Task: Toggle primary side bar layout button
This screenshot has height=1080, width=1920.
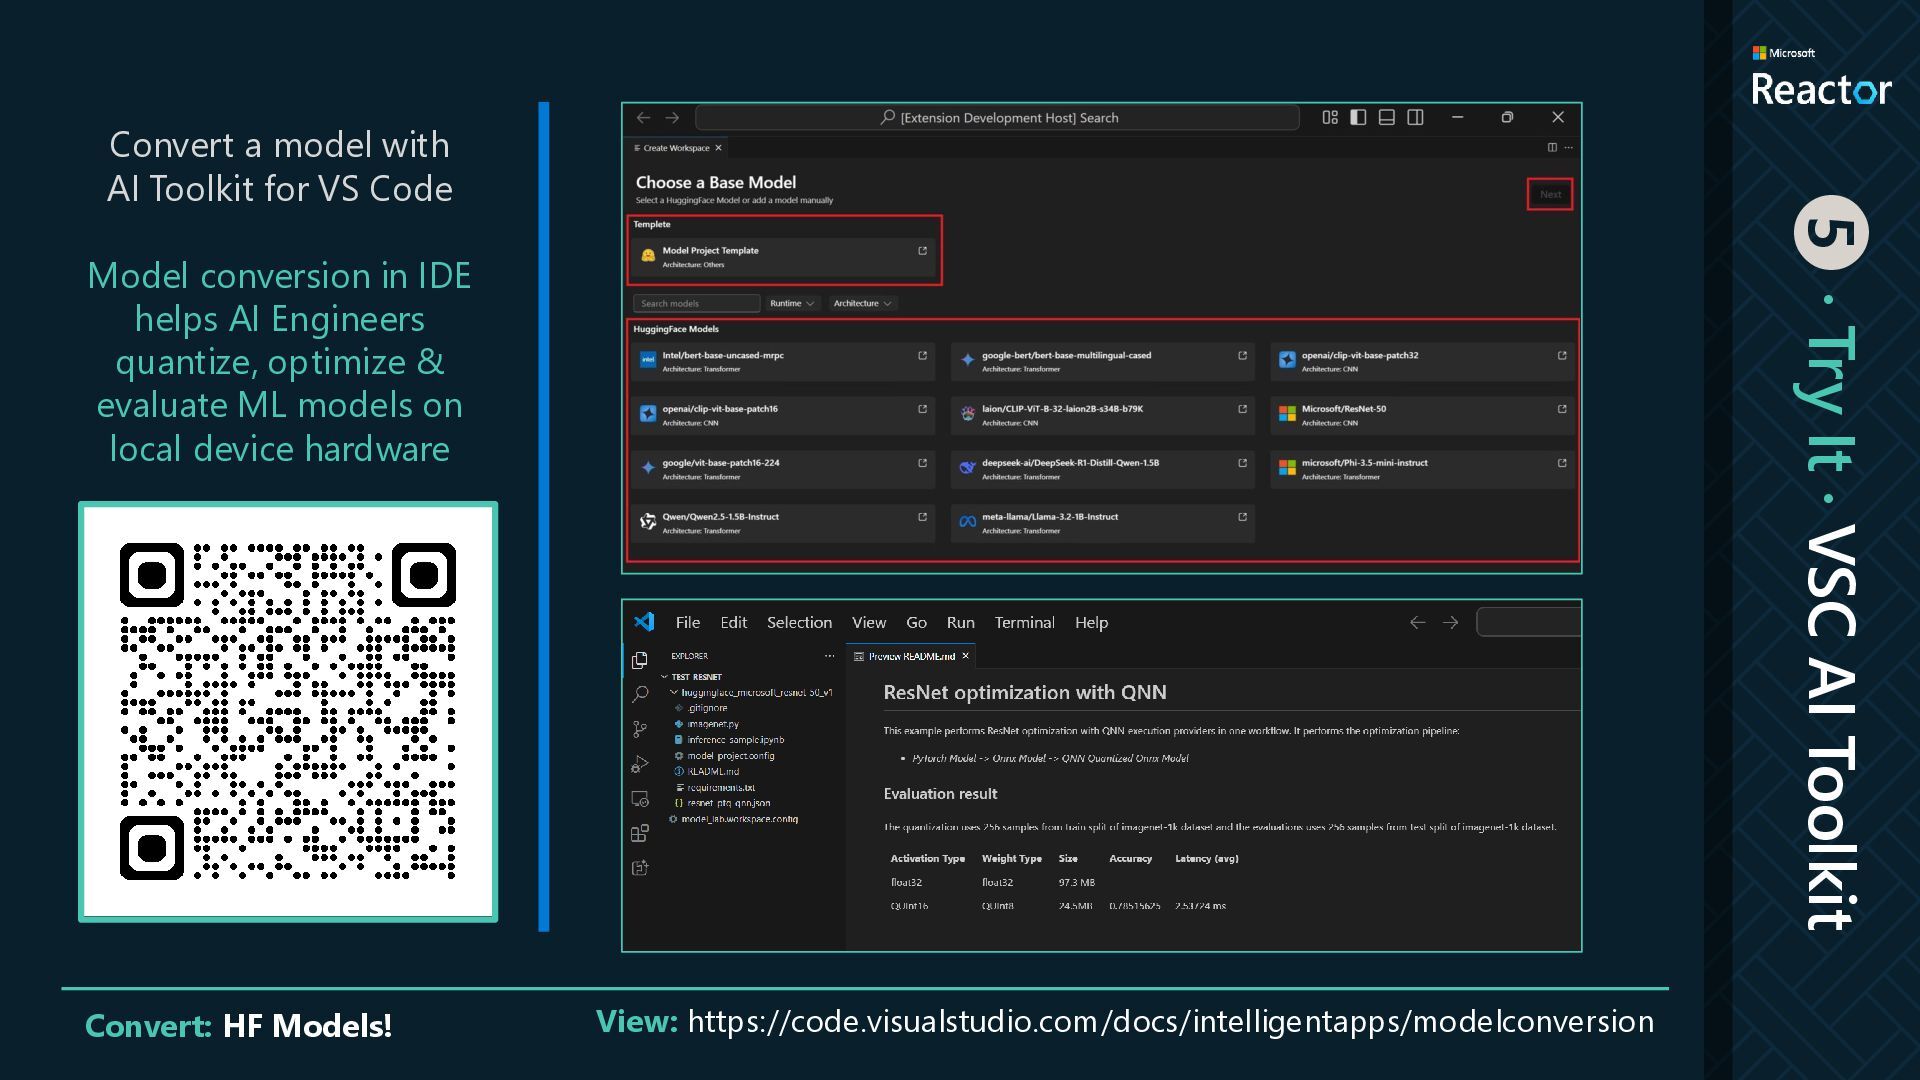Action: [1358, 117]
